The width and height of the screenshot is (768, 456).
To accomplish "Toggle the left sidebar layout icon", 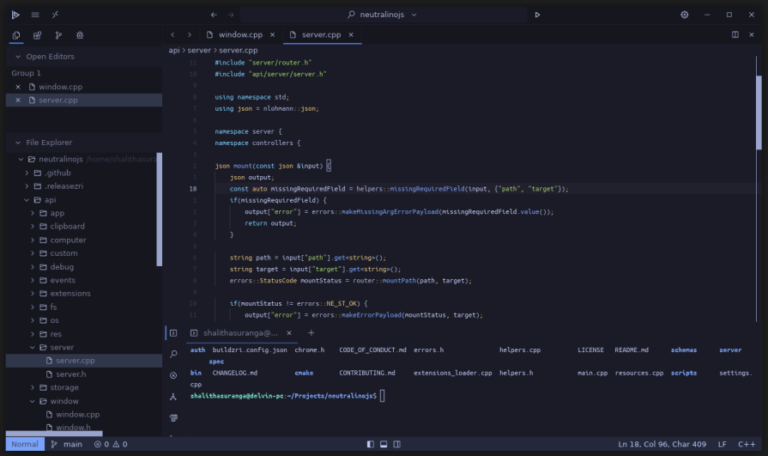I will point(370,444).
